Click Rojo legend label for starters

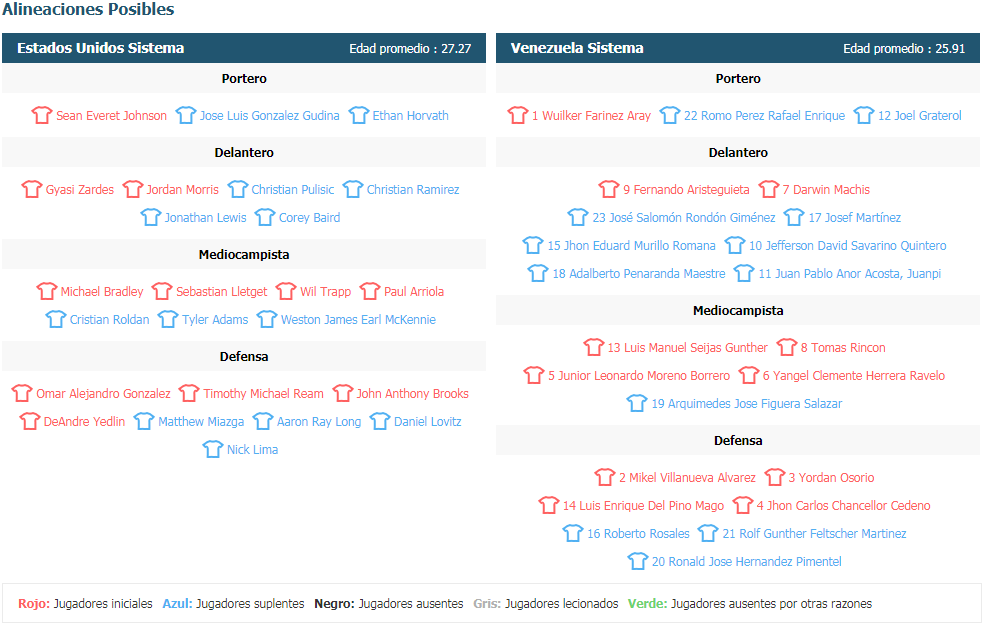point(34,603)
